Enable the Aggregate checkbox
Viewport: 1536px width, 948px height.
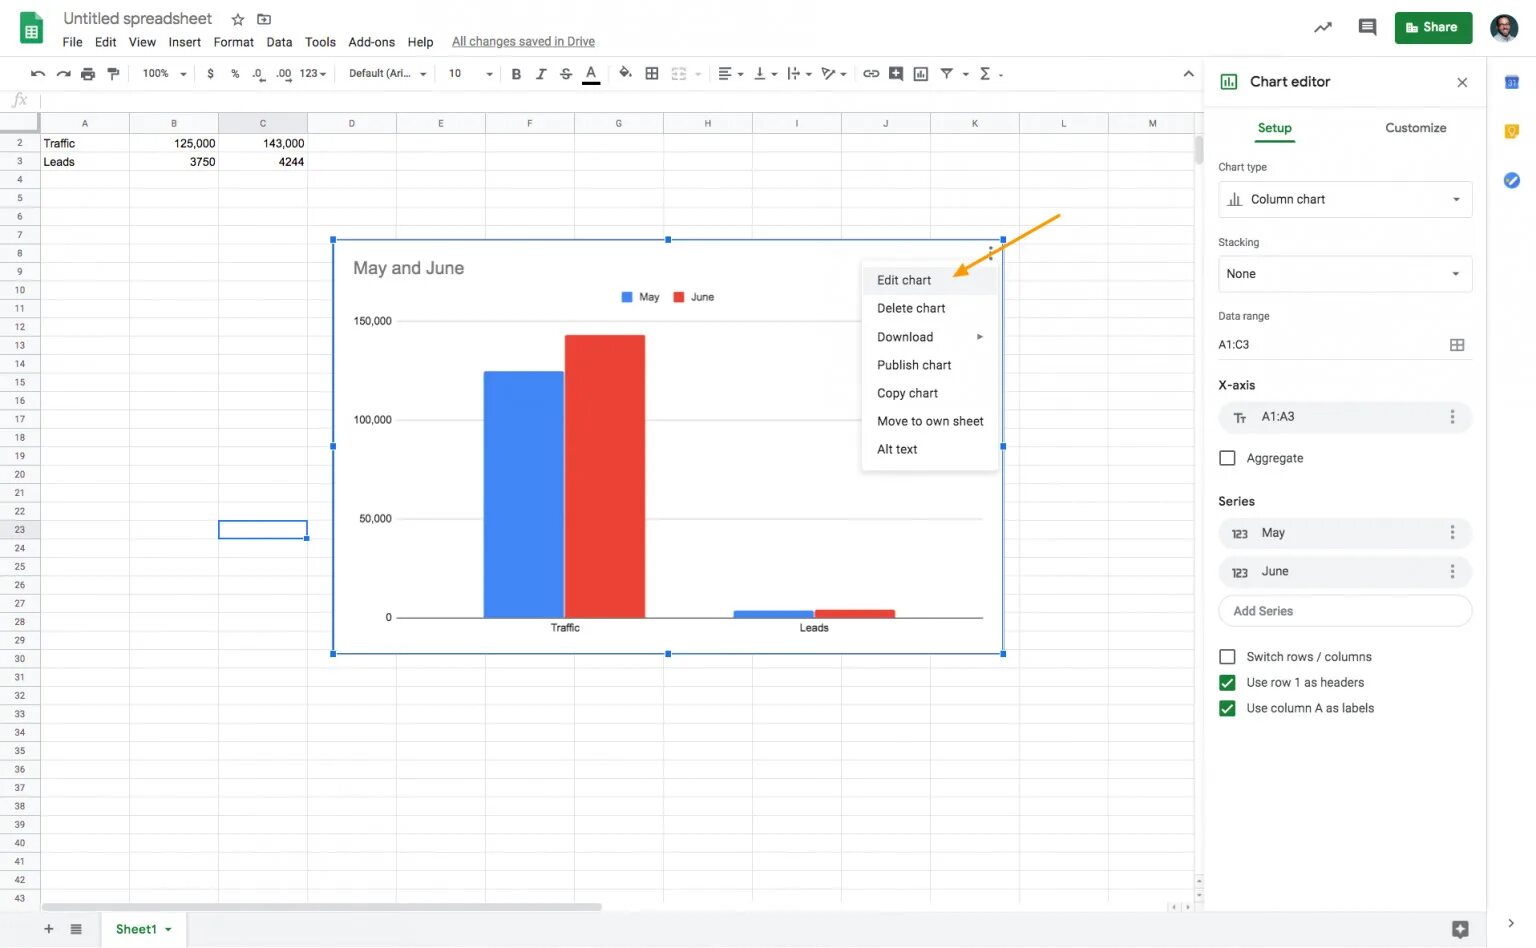click(1227, 458)
